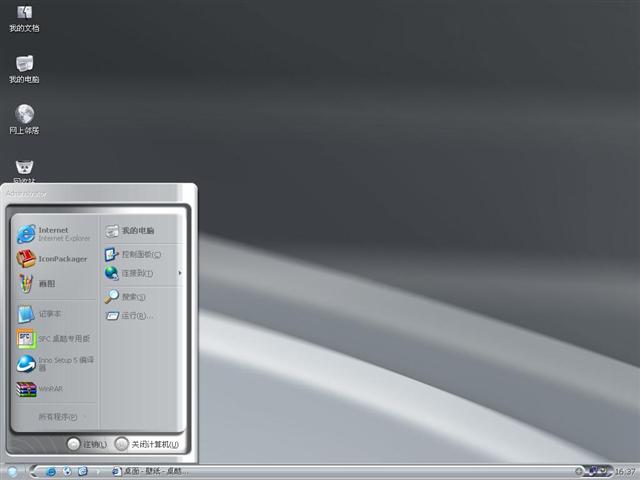Expand the 连接到 submenu arrow
Screen dimensions: 640x480
click(x=180, y=273)
